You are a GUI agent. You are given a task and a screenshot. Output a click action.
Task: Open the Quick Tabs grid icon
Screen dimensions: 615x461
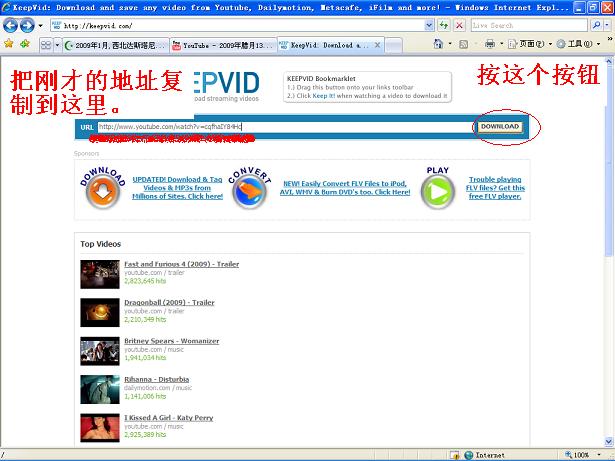click(46, 45)
